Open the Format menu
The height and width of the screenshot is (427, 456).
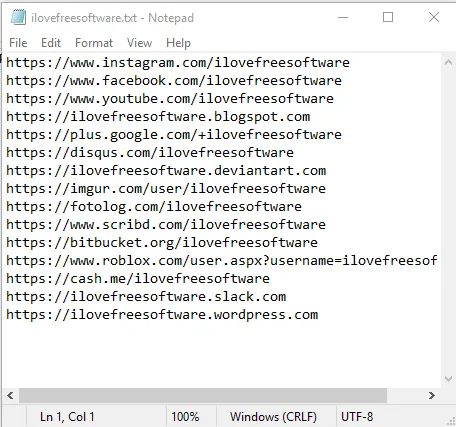94,43
